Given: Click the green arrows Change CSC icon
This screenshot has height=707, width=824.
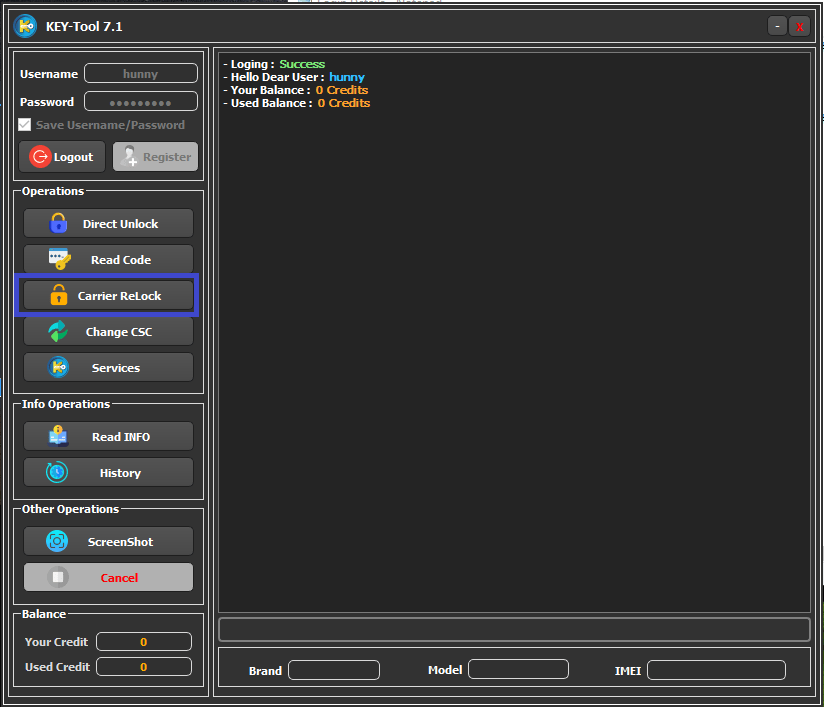Looking at the screenshot, I should (x=58, y=331).
